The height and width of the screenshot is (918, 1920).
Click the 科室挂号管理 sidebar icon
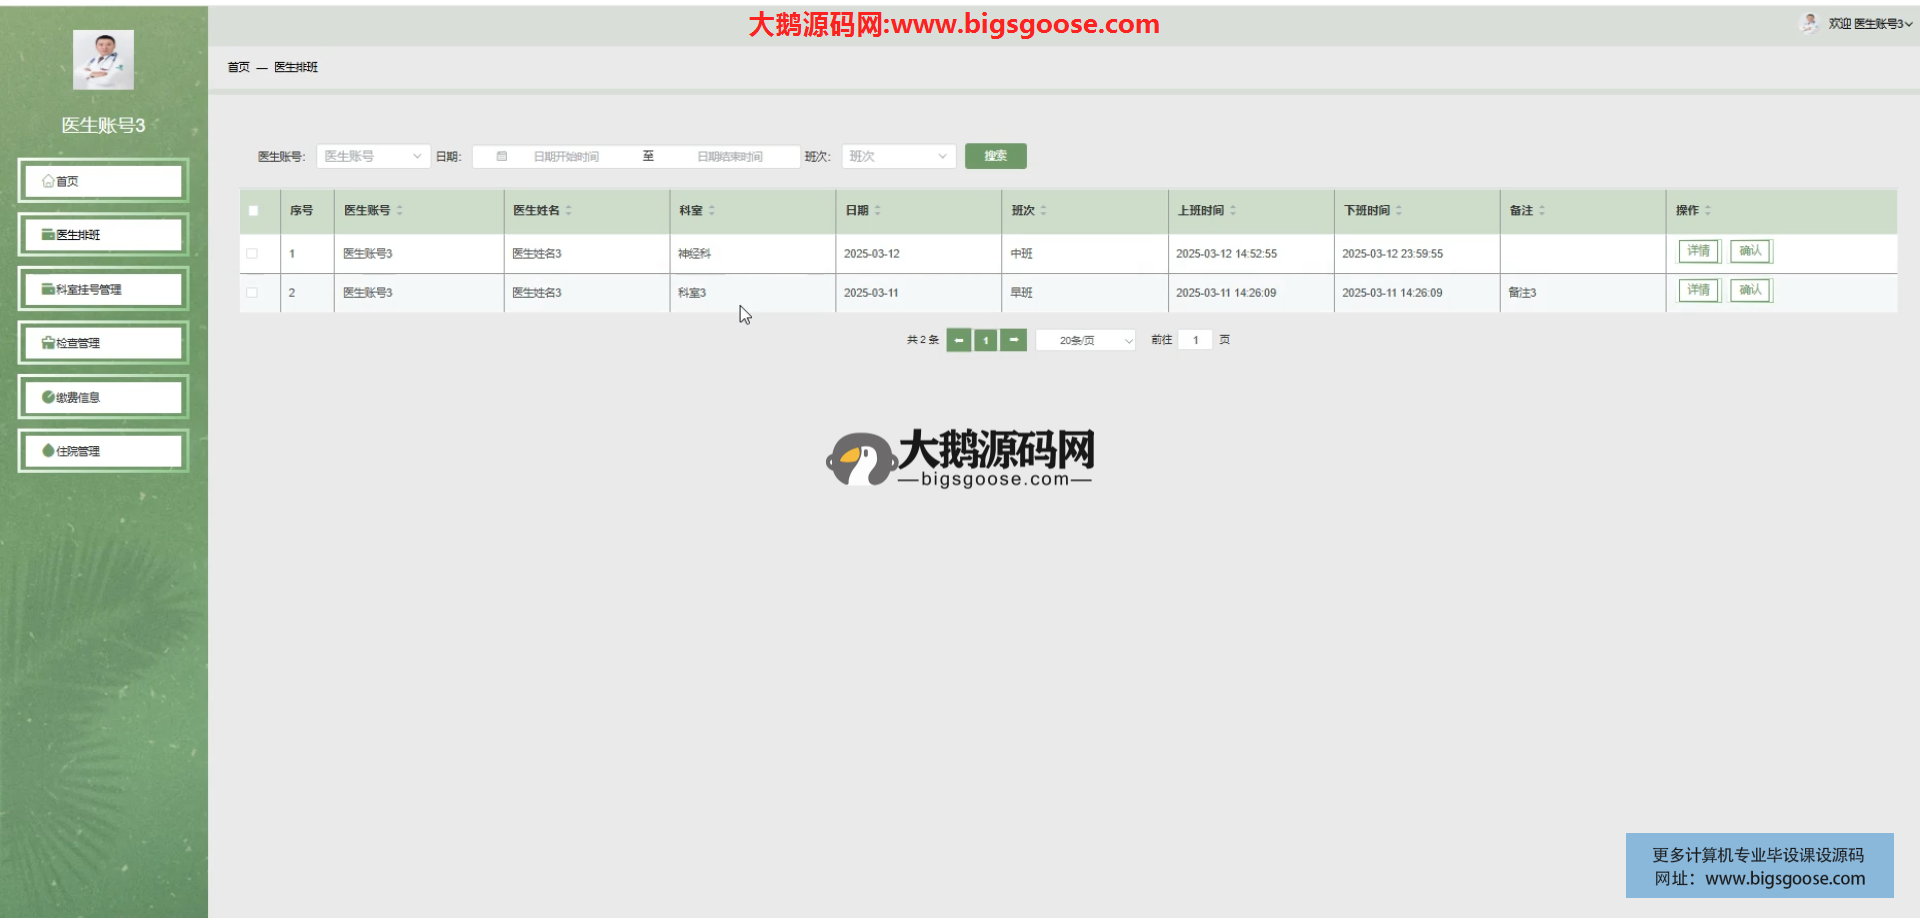coord(48,289)
